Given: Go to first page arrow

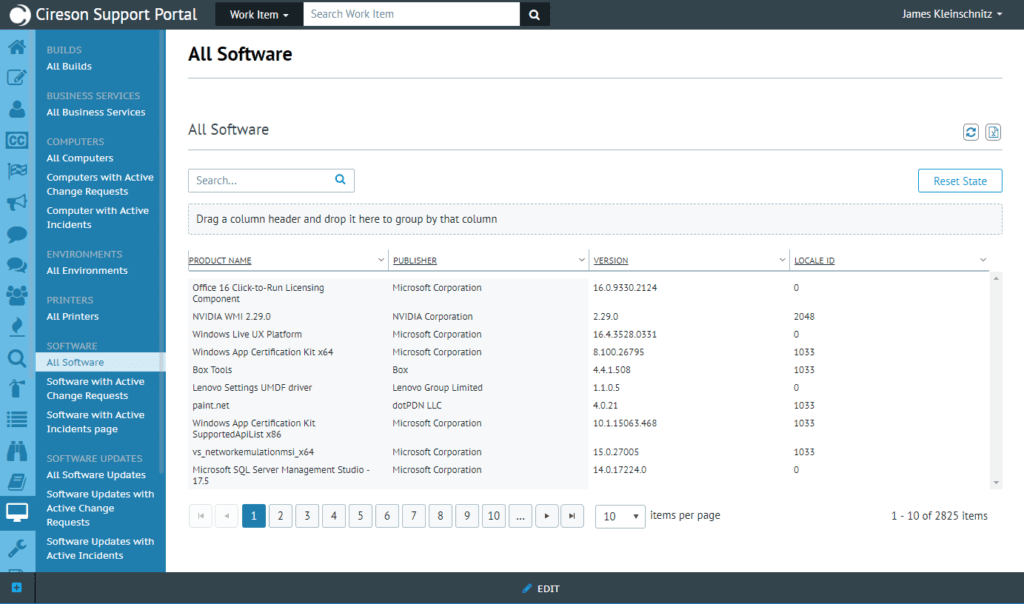Looking at the screenshot, I should click(x=200, y=516).
